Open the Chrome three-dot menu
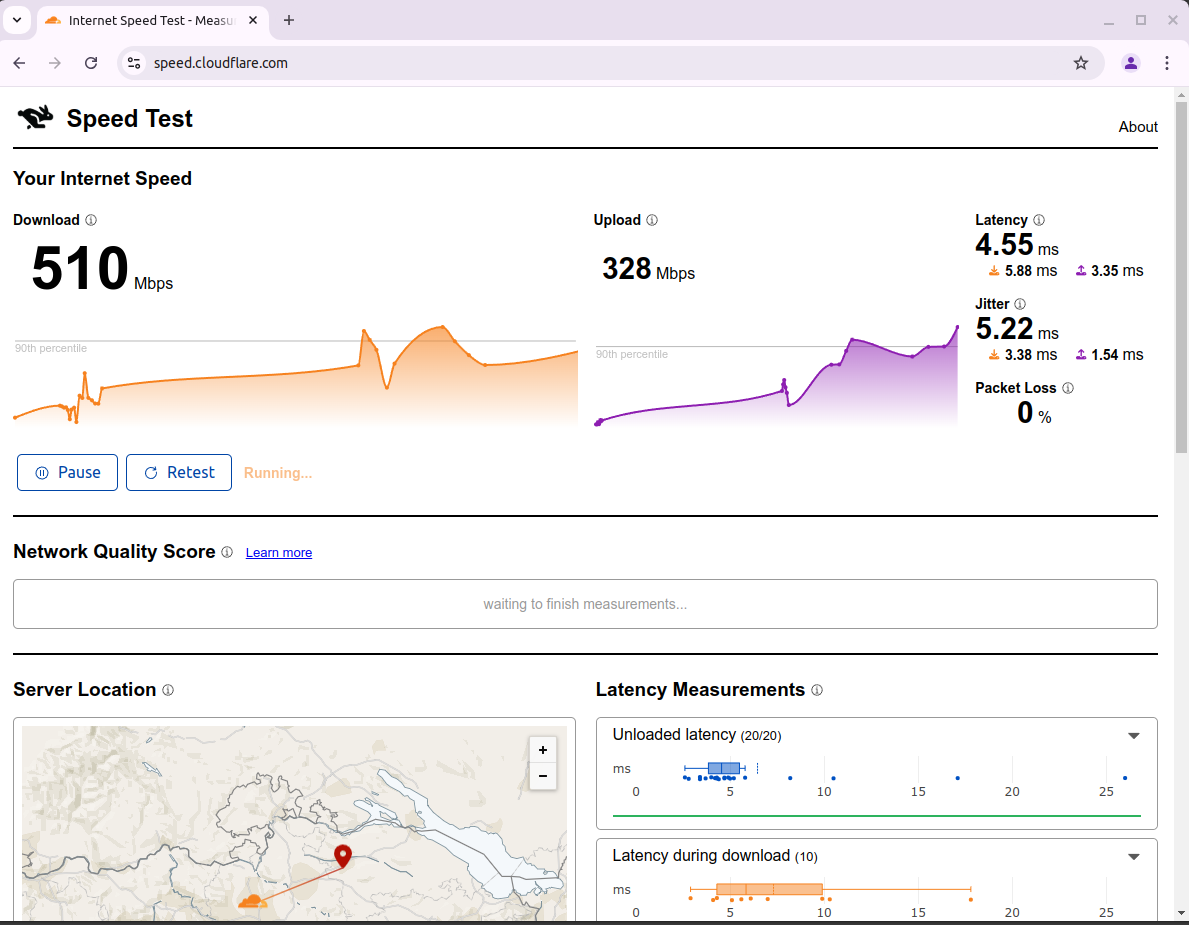Viewport: 1189px width, 925px height. click(1167, 63)
